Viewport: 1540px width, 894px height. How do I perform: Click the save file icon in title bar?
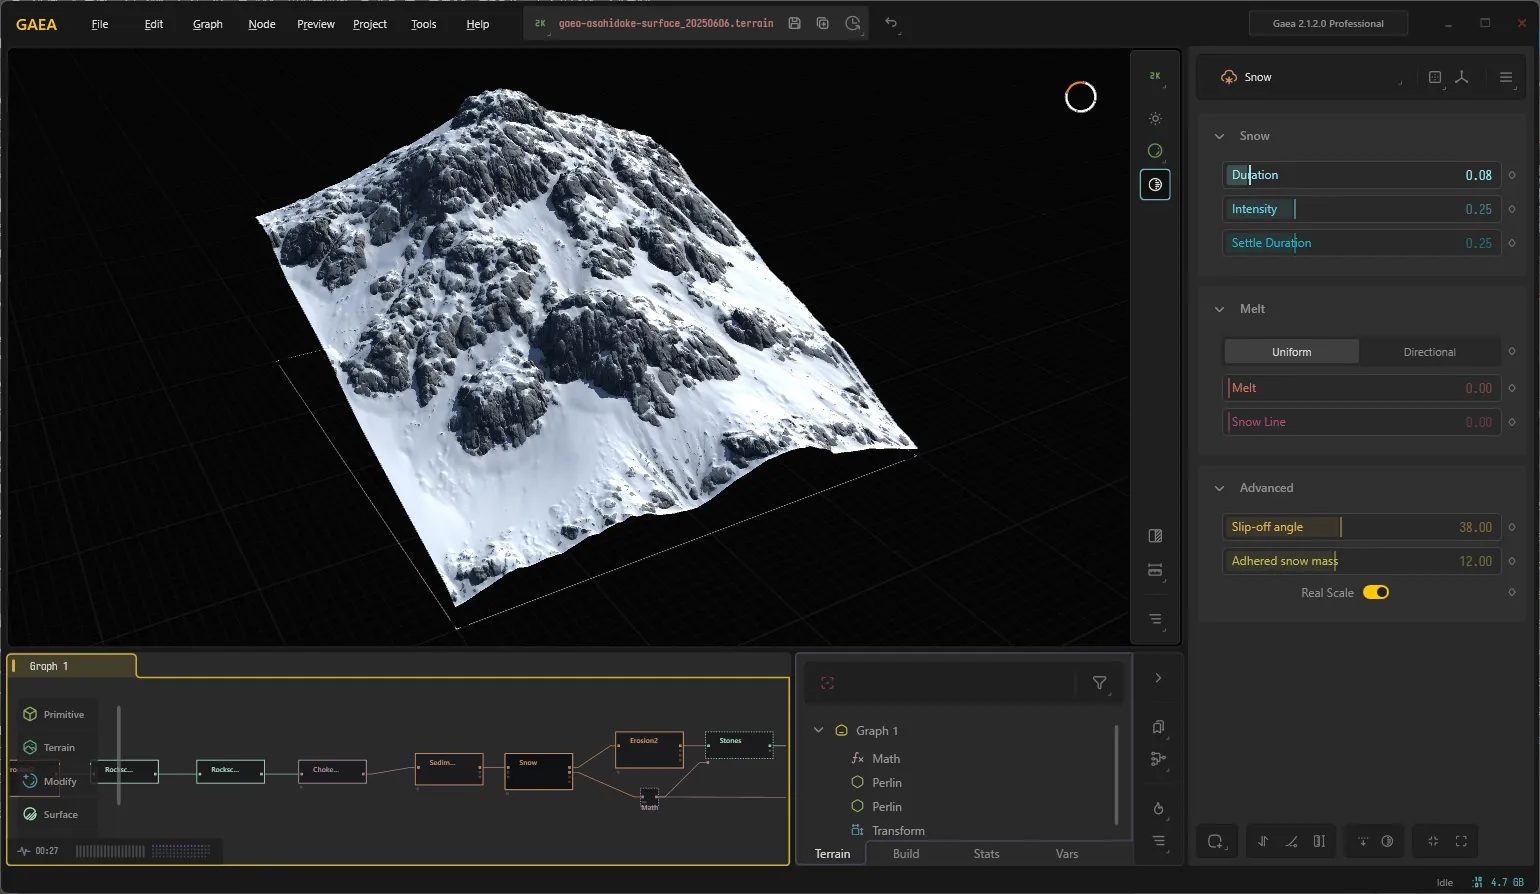[x=794, y=23]
